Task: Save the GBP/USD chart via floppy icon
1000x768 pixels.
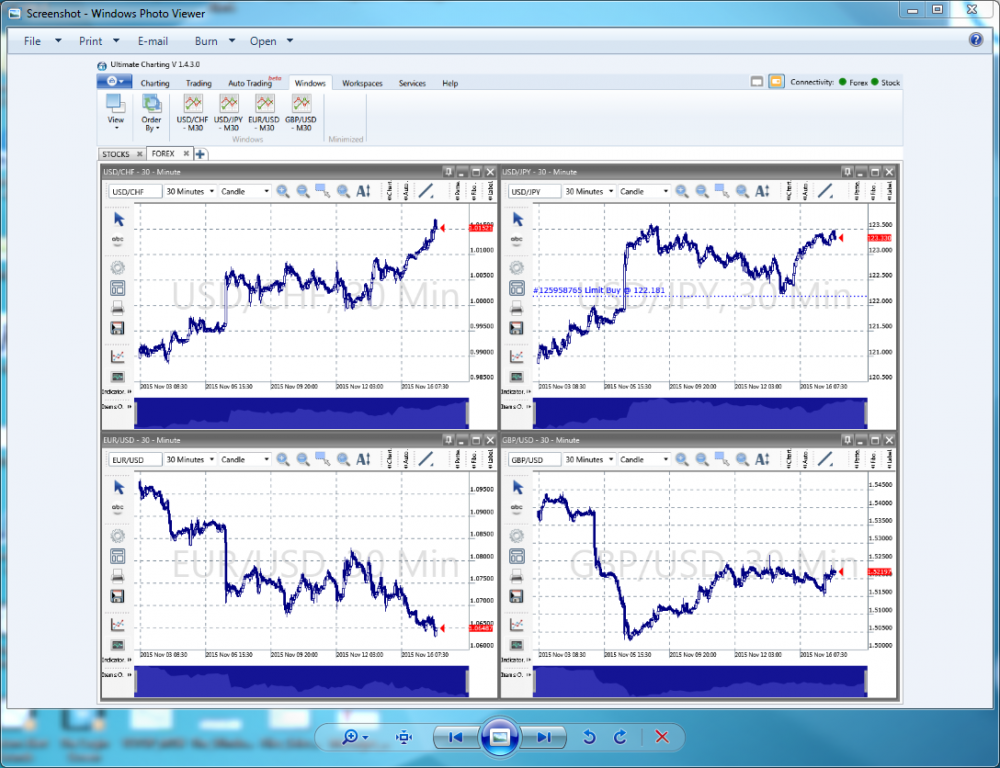Action: [x=517, y=597]
